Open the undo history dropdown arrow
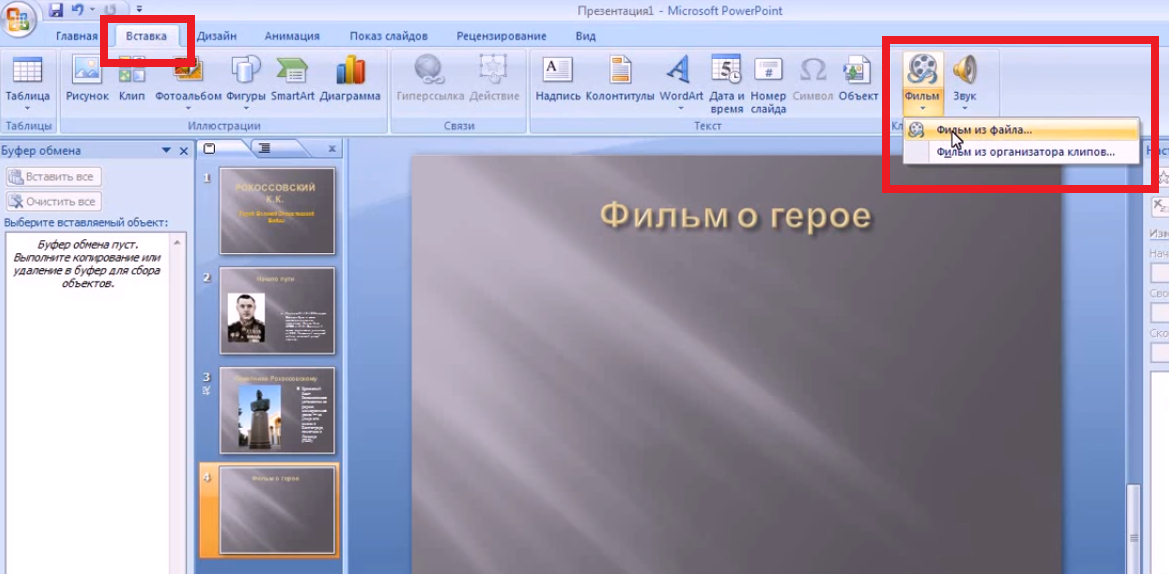1169x574 pixels. pos(90,10)
